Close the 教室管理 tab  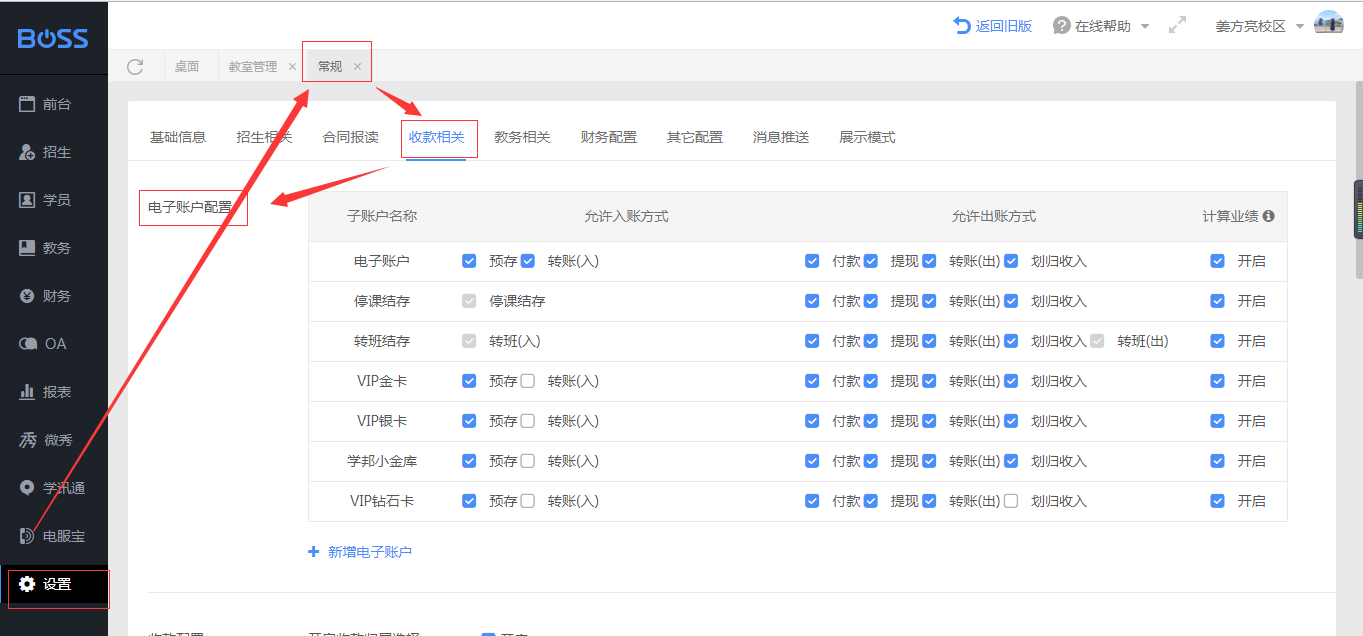pyautogui.click(x=292, y=67)
